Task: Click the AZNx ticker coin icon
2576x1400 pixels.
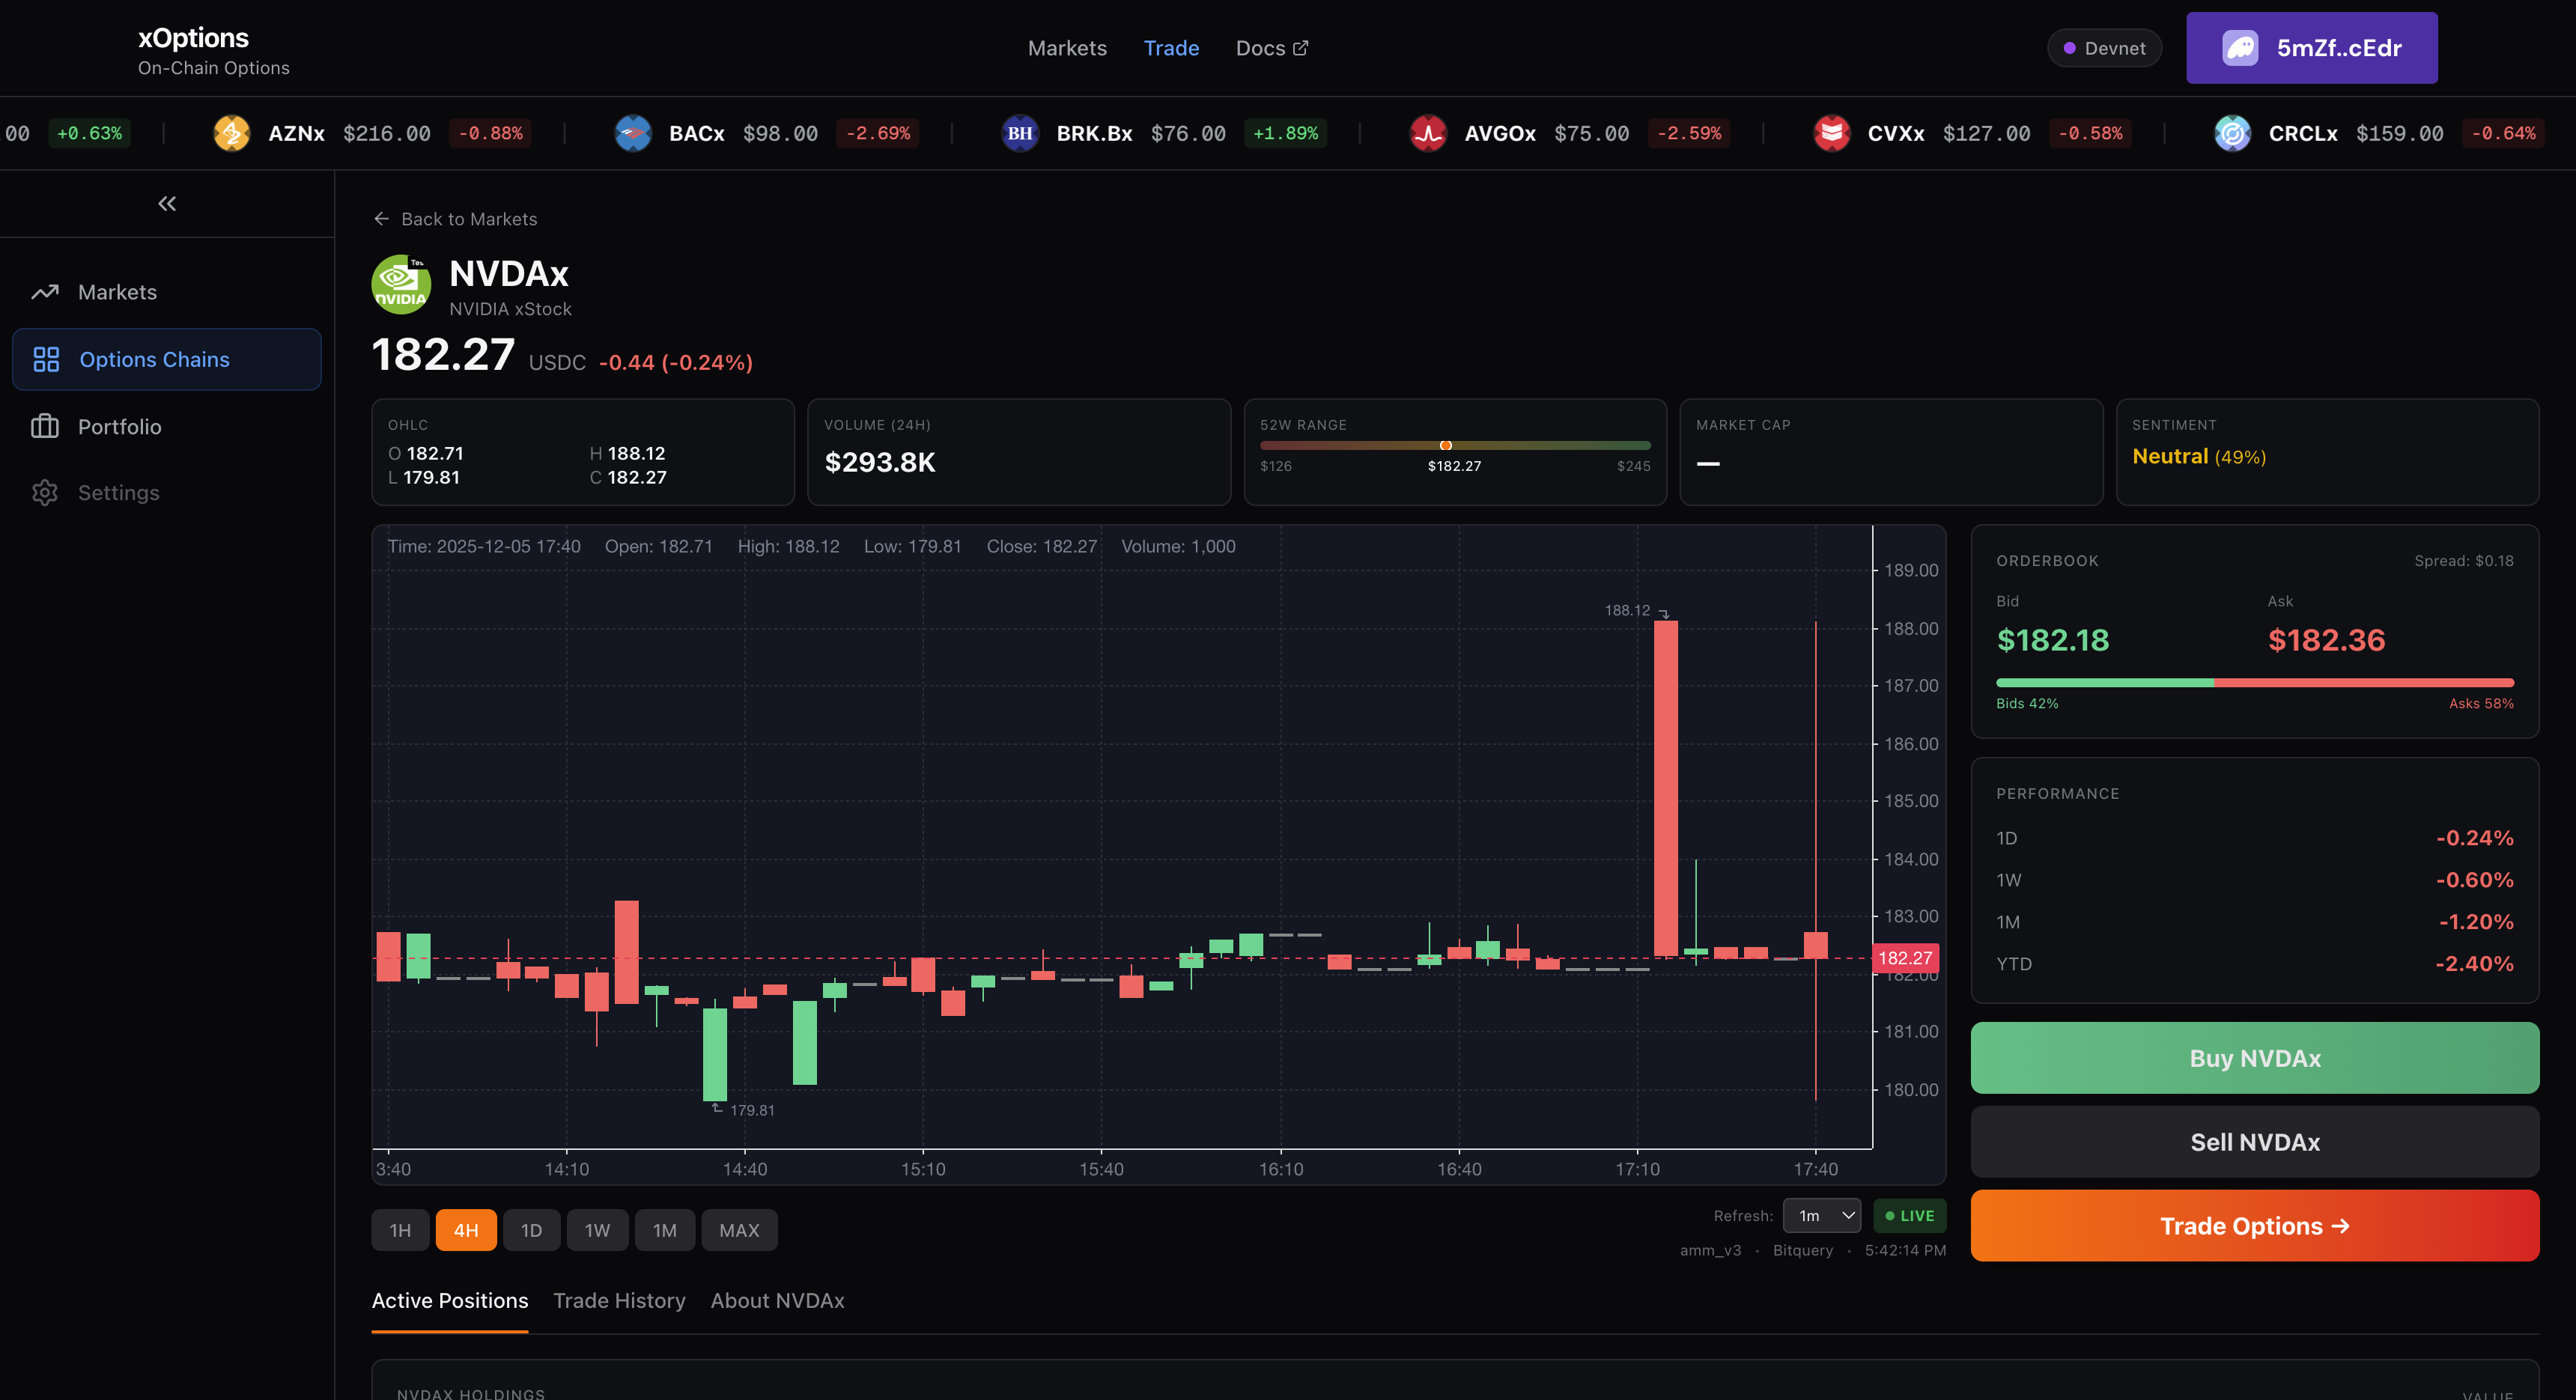Action: [232, 133]
